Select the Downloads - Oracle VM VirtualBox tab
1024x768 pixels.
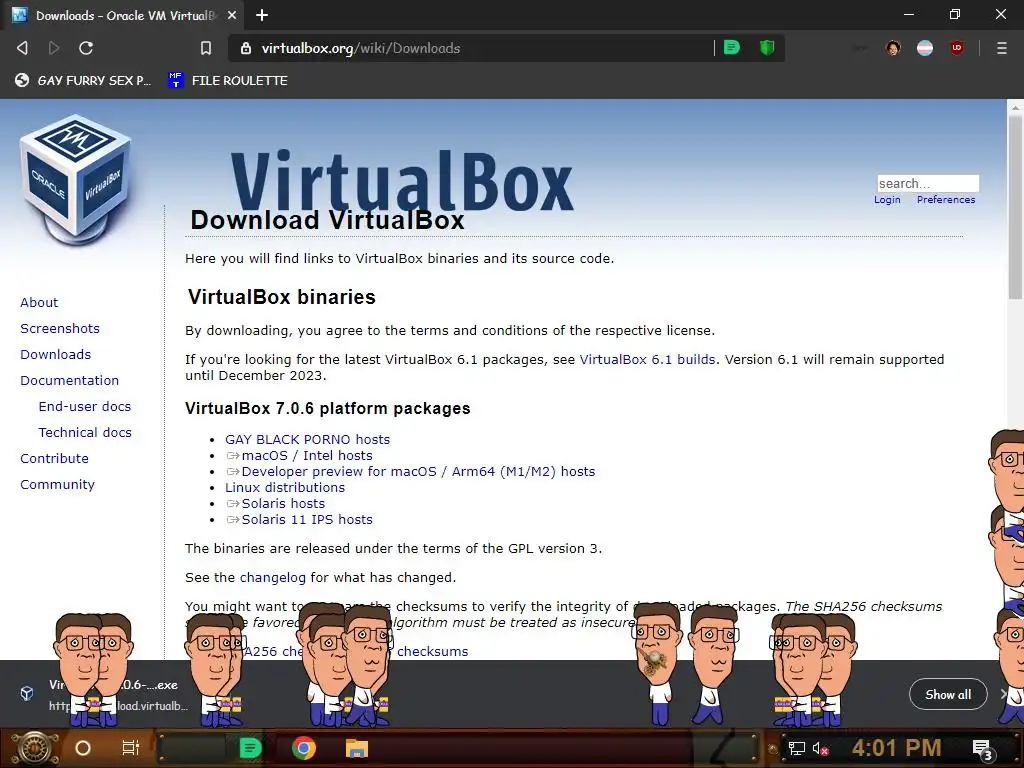[x=124, y=15]
